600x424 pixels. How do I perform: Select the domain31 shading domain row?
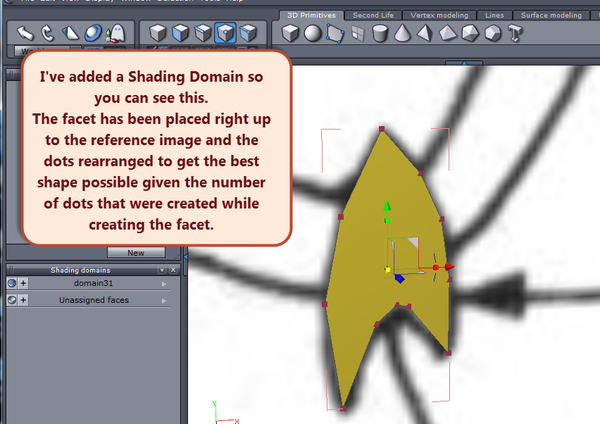93,283
